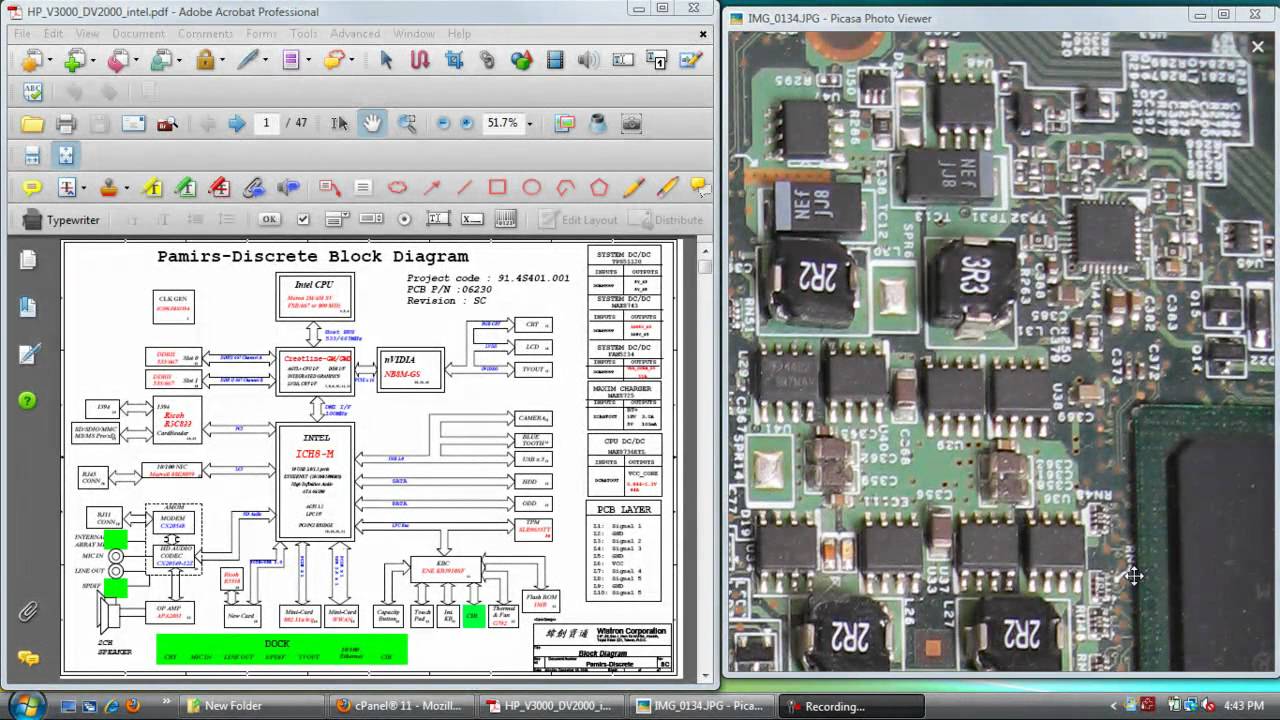
Task: Select the Check Box form tool
Action: [x=303, y=219]
